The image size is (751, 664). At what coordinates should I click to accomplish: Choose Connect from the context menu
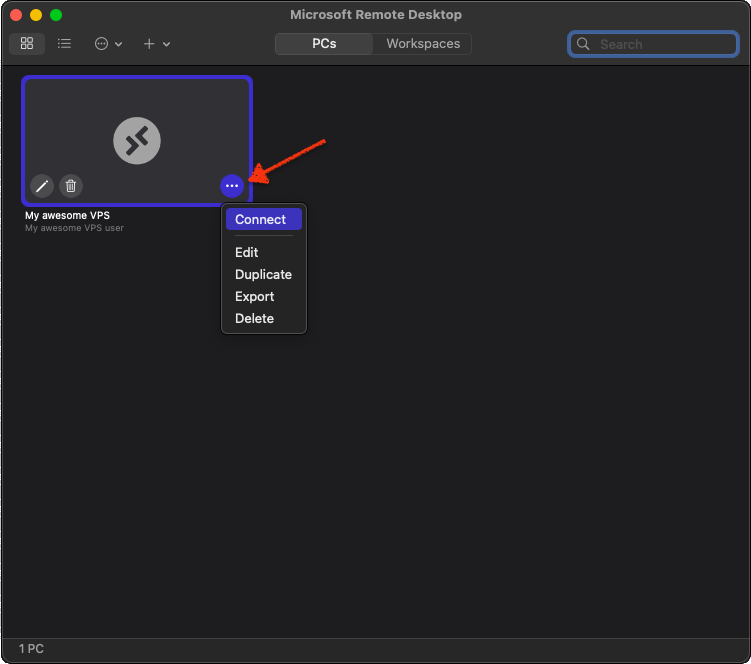(x=262, y=220)
